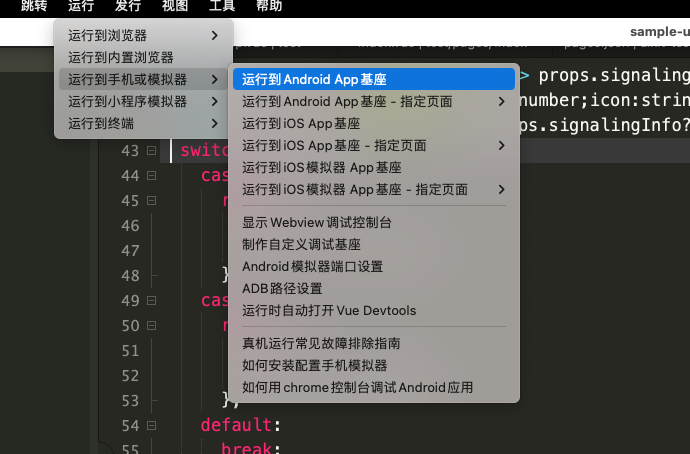The width and height of the screenshot is (690, 454).
Task: Open the 视图 menu in menu bar
Action: [x=175, y=6]
